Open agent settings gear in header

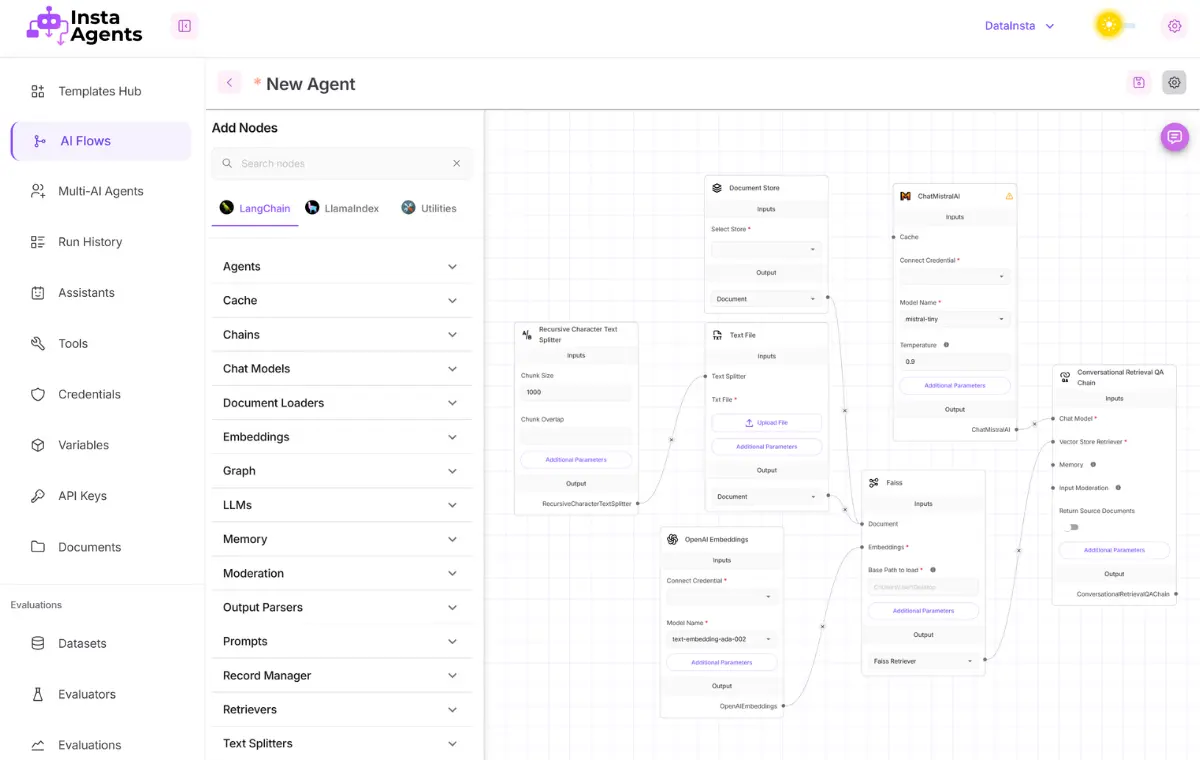point(1174,83)
